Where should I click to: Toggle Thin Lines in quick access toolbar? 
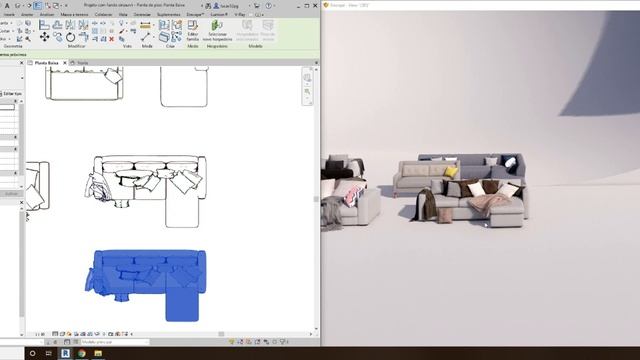(37, 6)
